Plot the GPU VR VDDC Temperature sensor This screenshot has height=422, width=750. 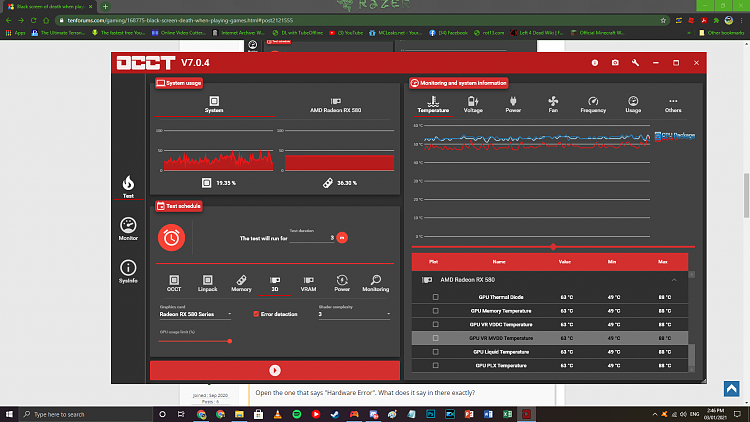[435, 324]
